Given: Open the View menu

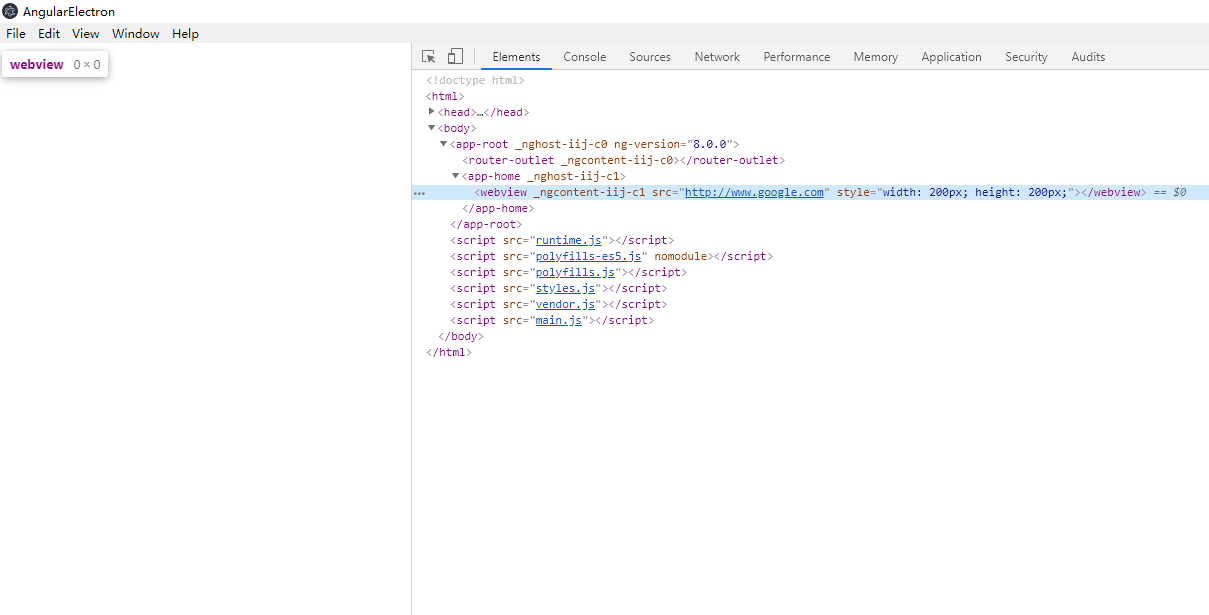Looking at the screenshot, I should pyautogui.click(x=85, y=33).
